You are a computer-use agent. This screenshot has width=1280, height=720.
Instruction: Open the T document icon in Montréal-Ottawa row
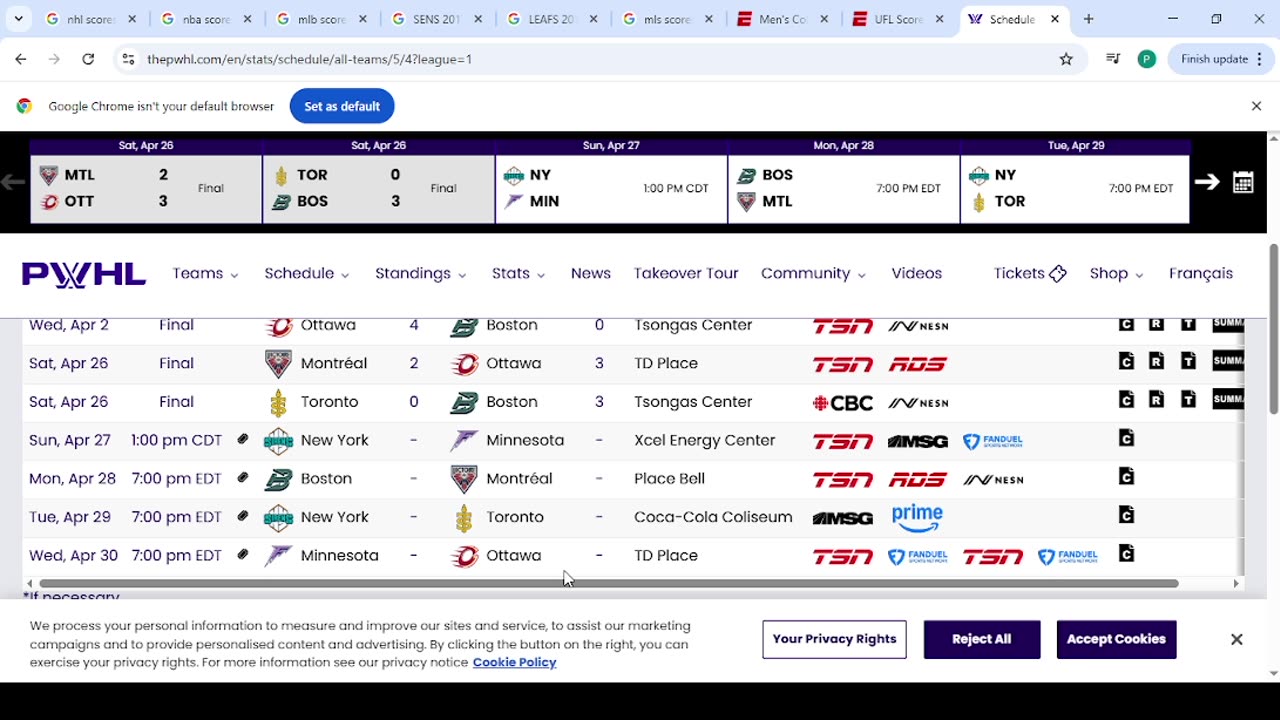(x=1188, y=362)
